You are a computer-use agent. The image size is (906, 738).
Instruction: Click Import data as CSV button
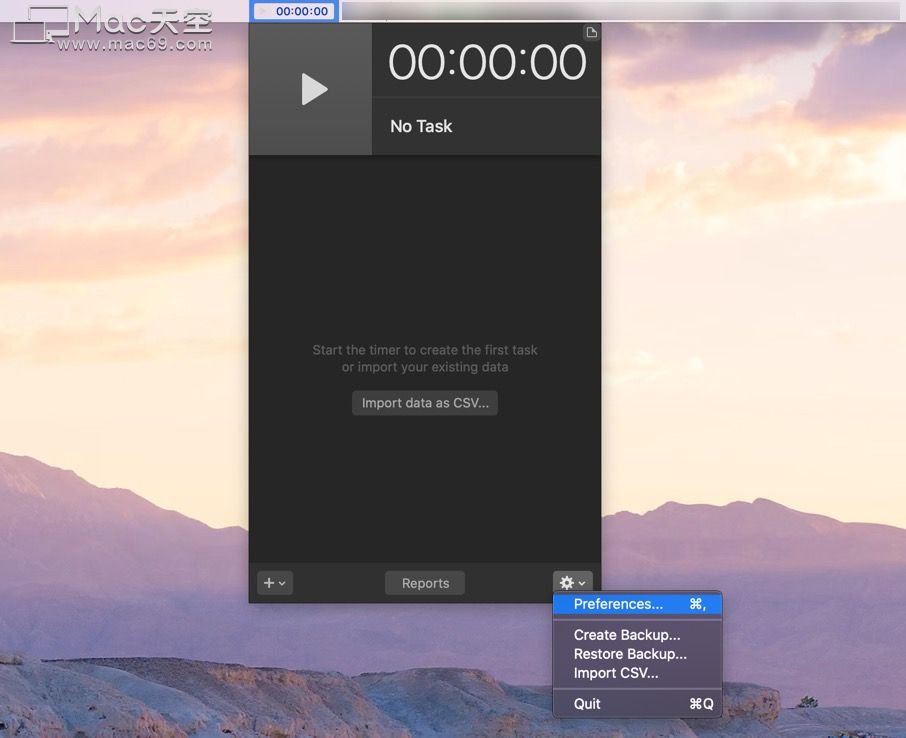point(425,403)
